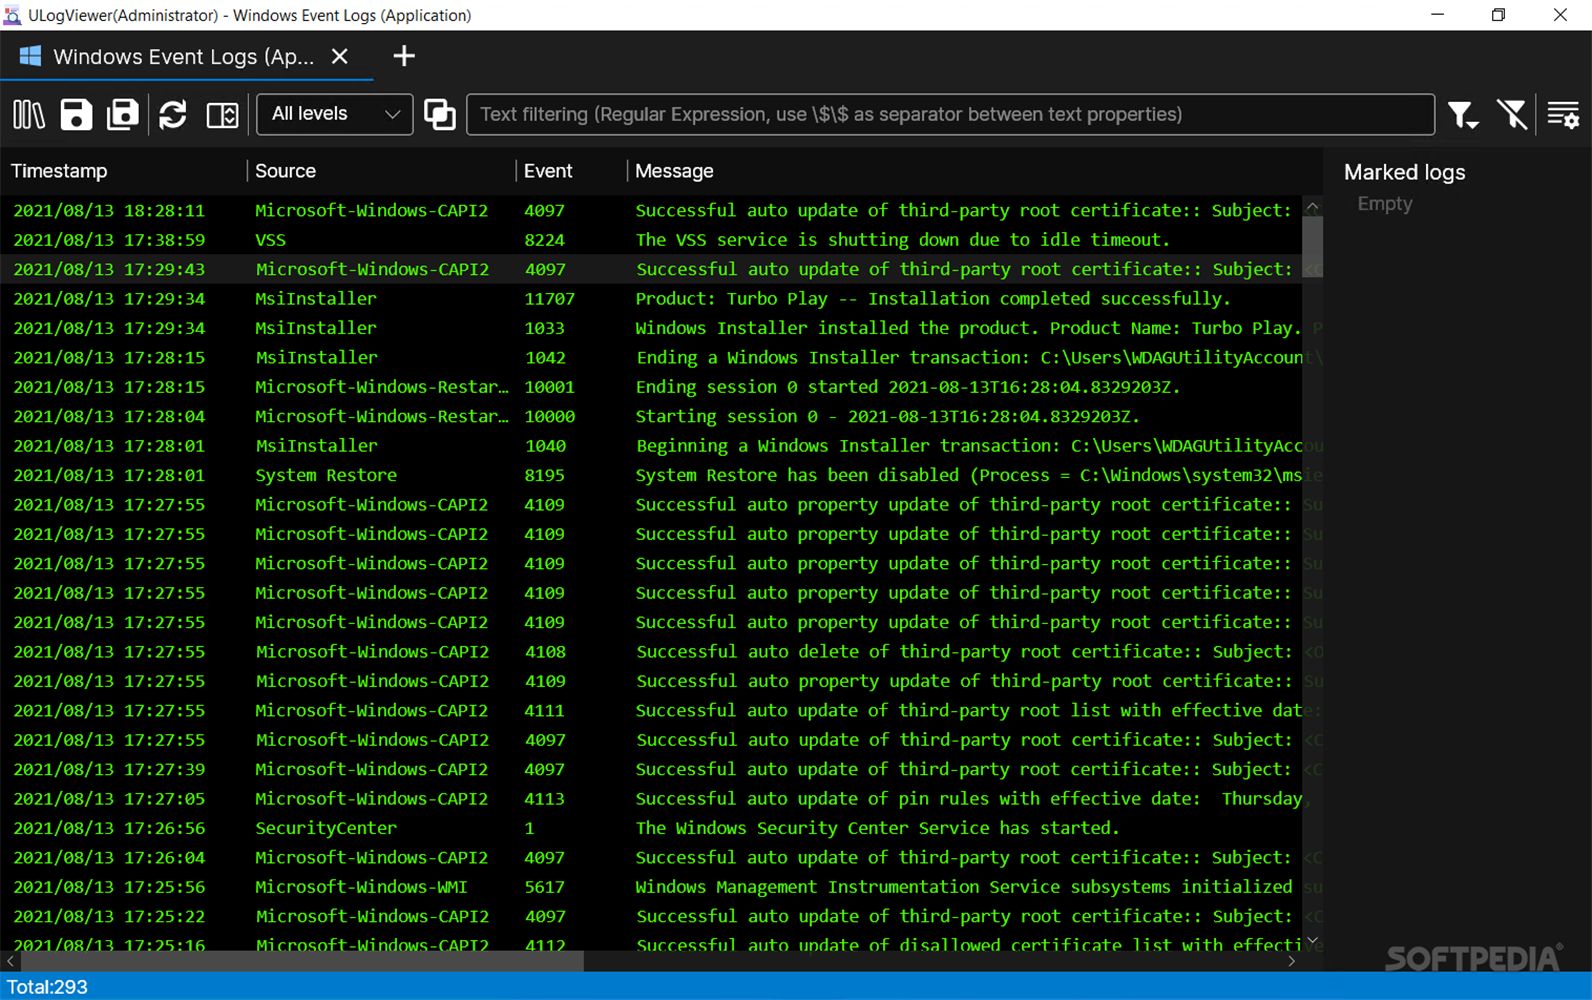Close the Windows Event Logs tab

340,56
